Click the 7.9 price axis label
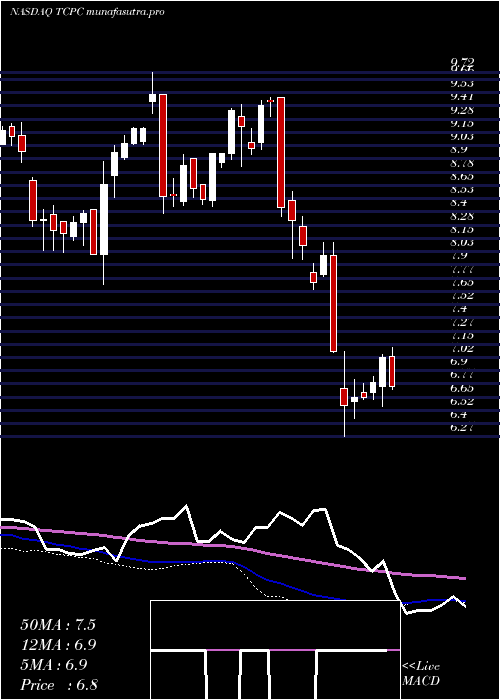The height and width of the screenshot is (700, 500). (459, 256)
